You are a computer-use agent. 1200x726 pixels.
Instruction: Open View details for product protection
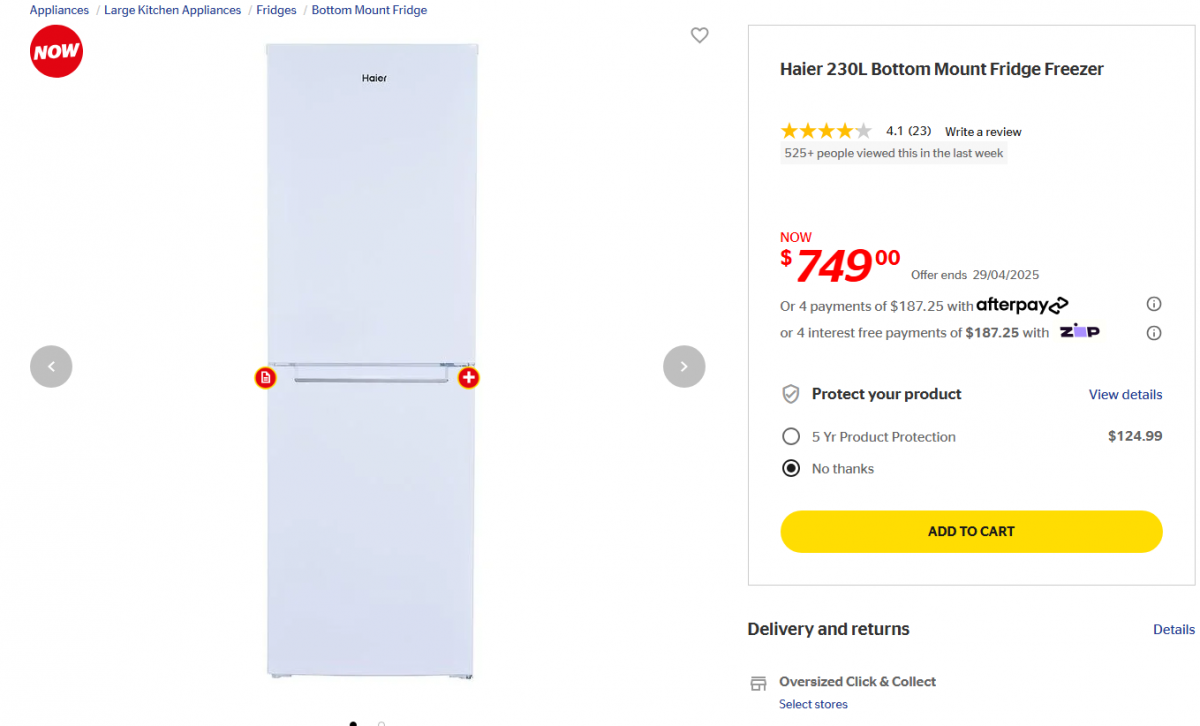(x=1125, y=395)
